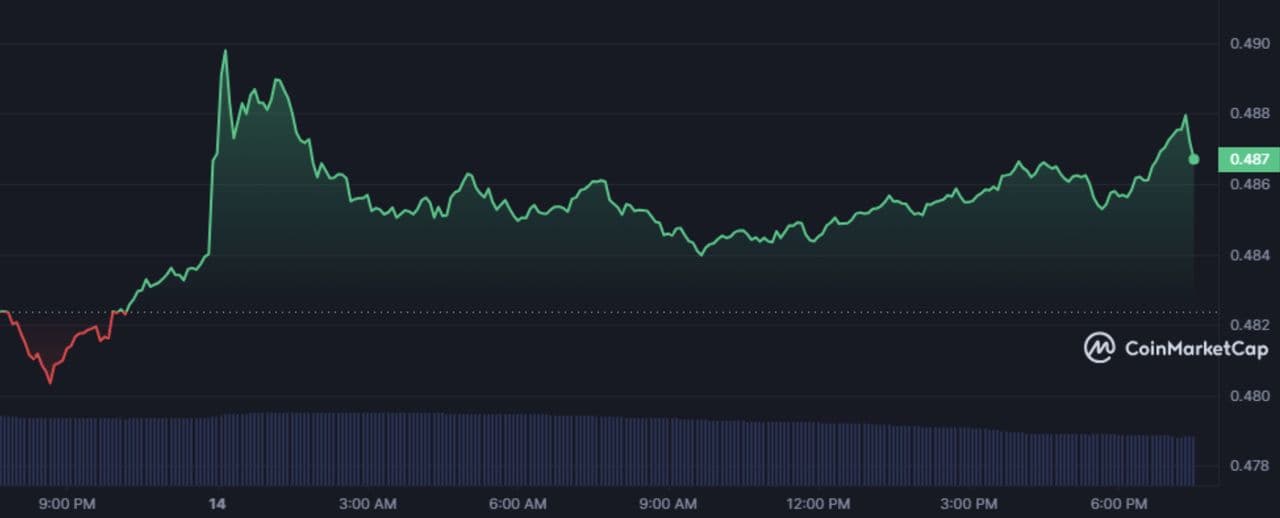
Task: Click the green 0.487 current price tag
Action: [1248, 159]
